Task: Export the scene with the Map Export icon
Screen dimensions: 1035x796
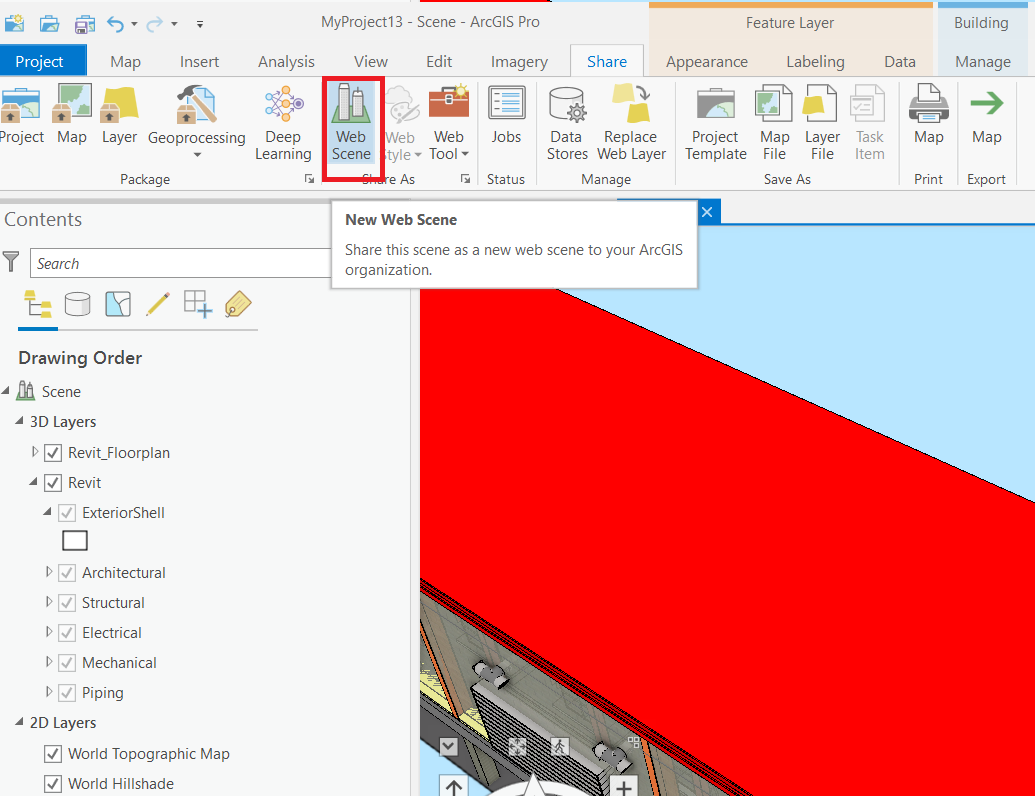Action: pyautogui.click(x=987, y=120)
